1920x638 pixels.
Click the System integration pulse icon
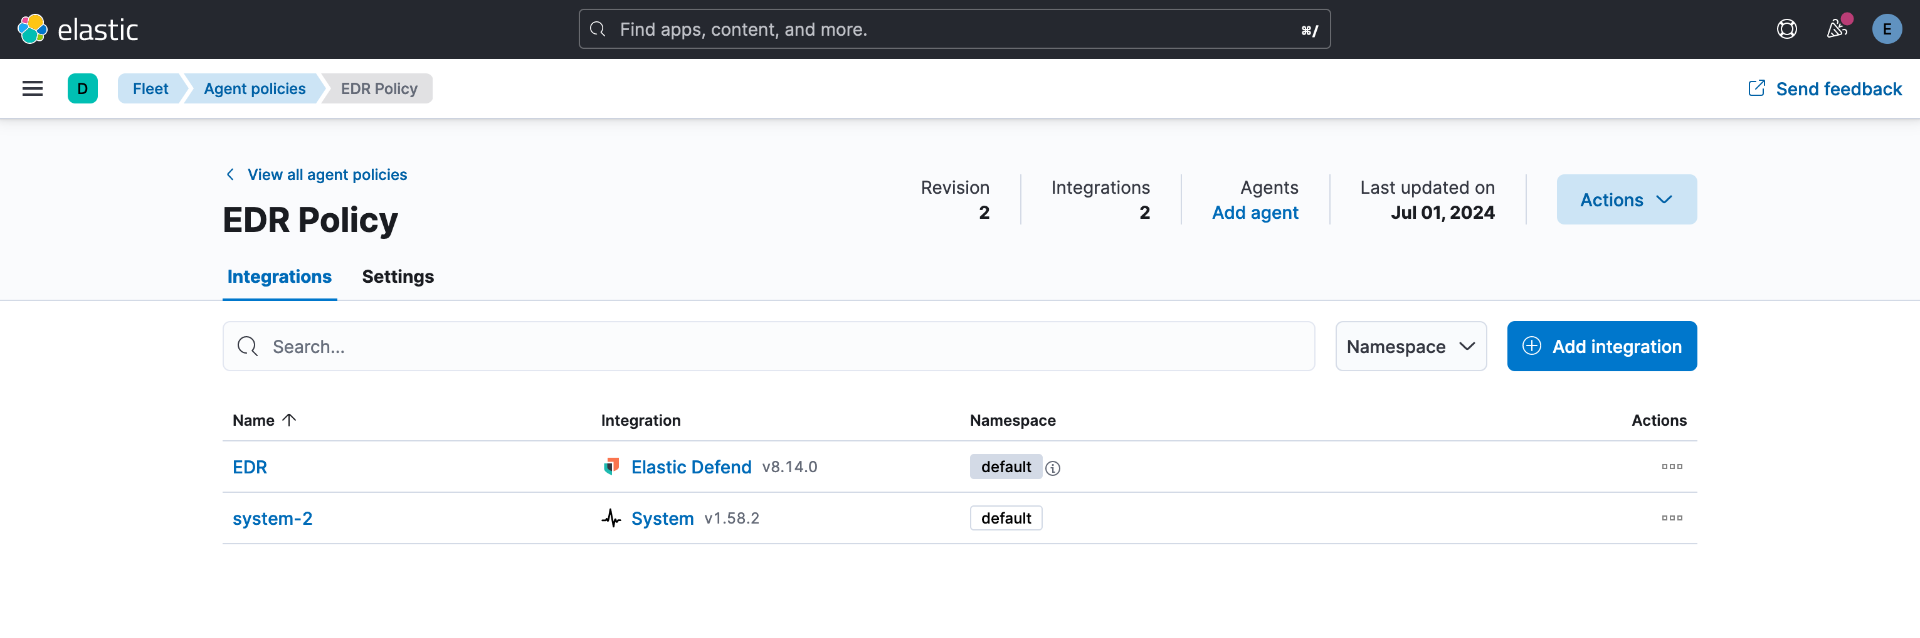pos(611,518)
